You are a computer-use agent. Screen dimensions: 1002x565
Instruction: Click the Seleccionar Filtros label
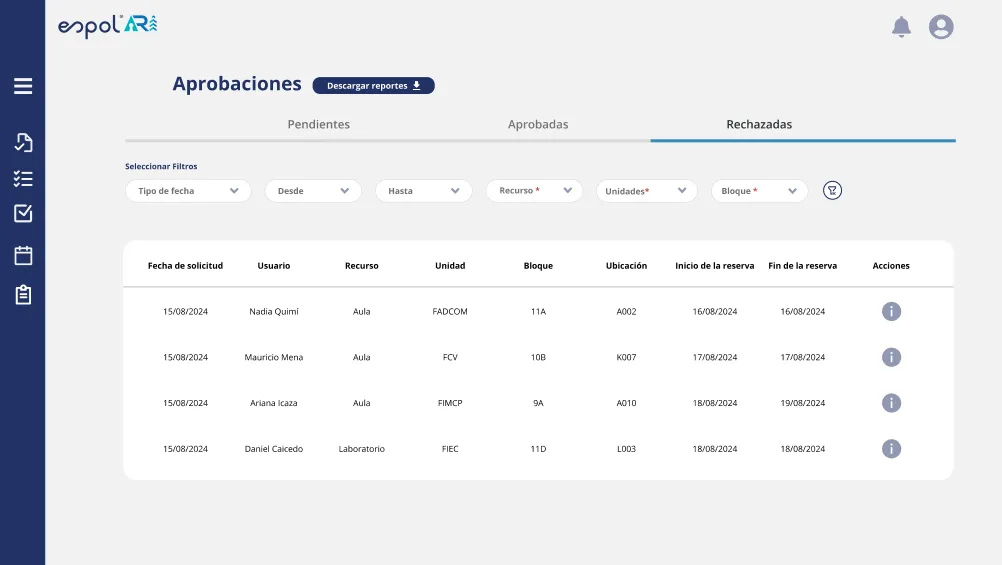point(161,166)
